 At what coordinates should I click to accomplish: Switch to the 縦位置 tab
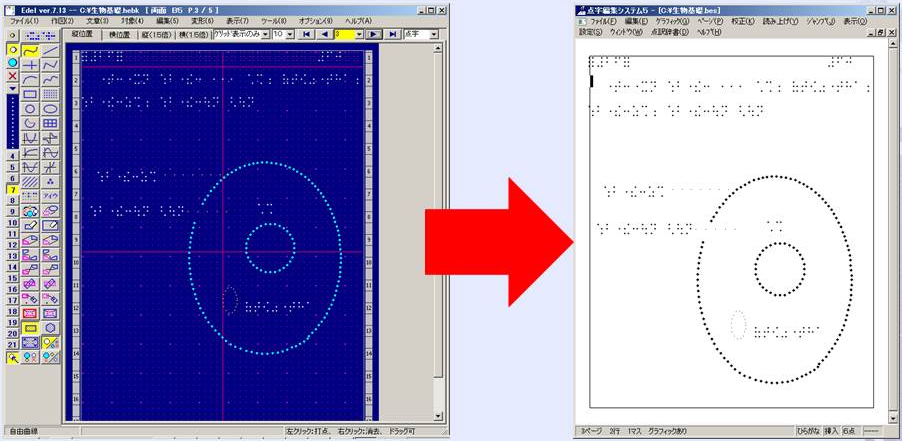click(x=83, y=34)
